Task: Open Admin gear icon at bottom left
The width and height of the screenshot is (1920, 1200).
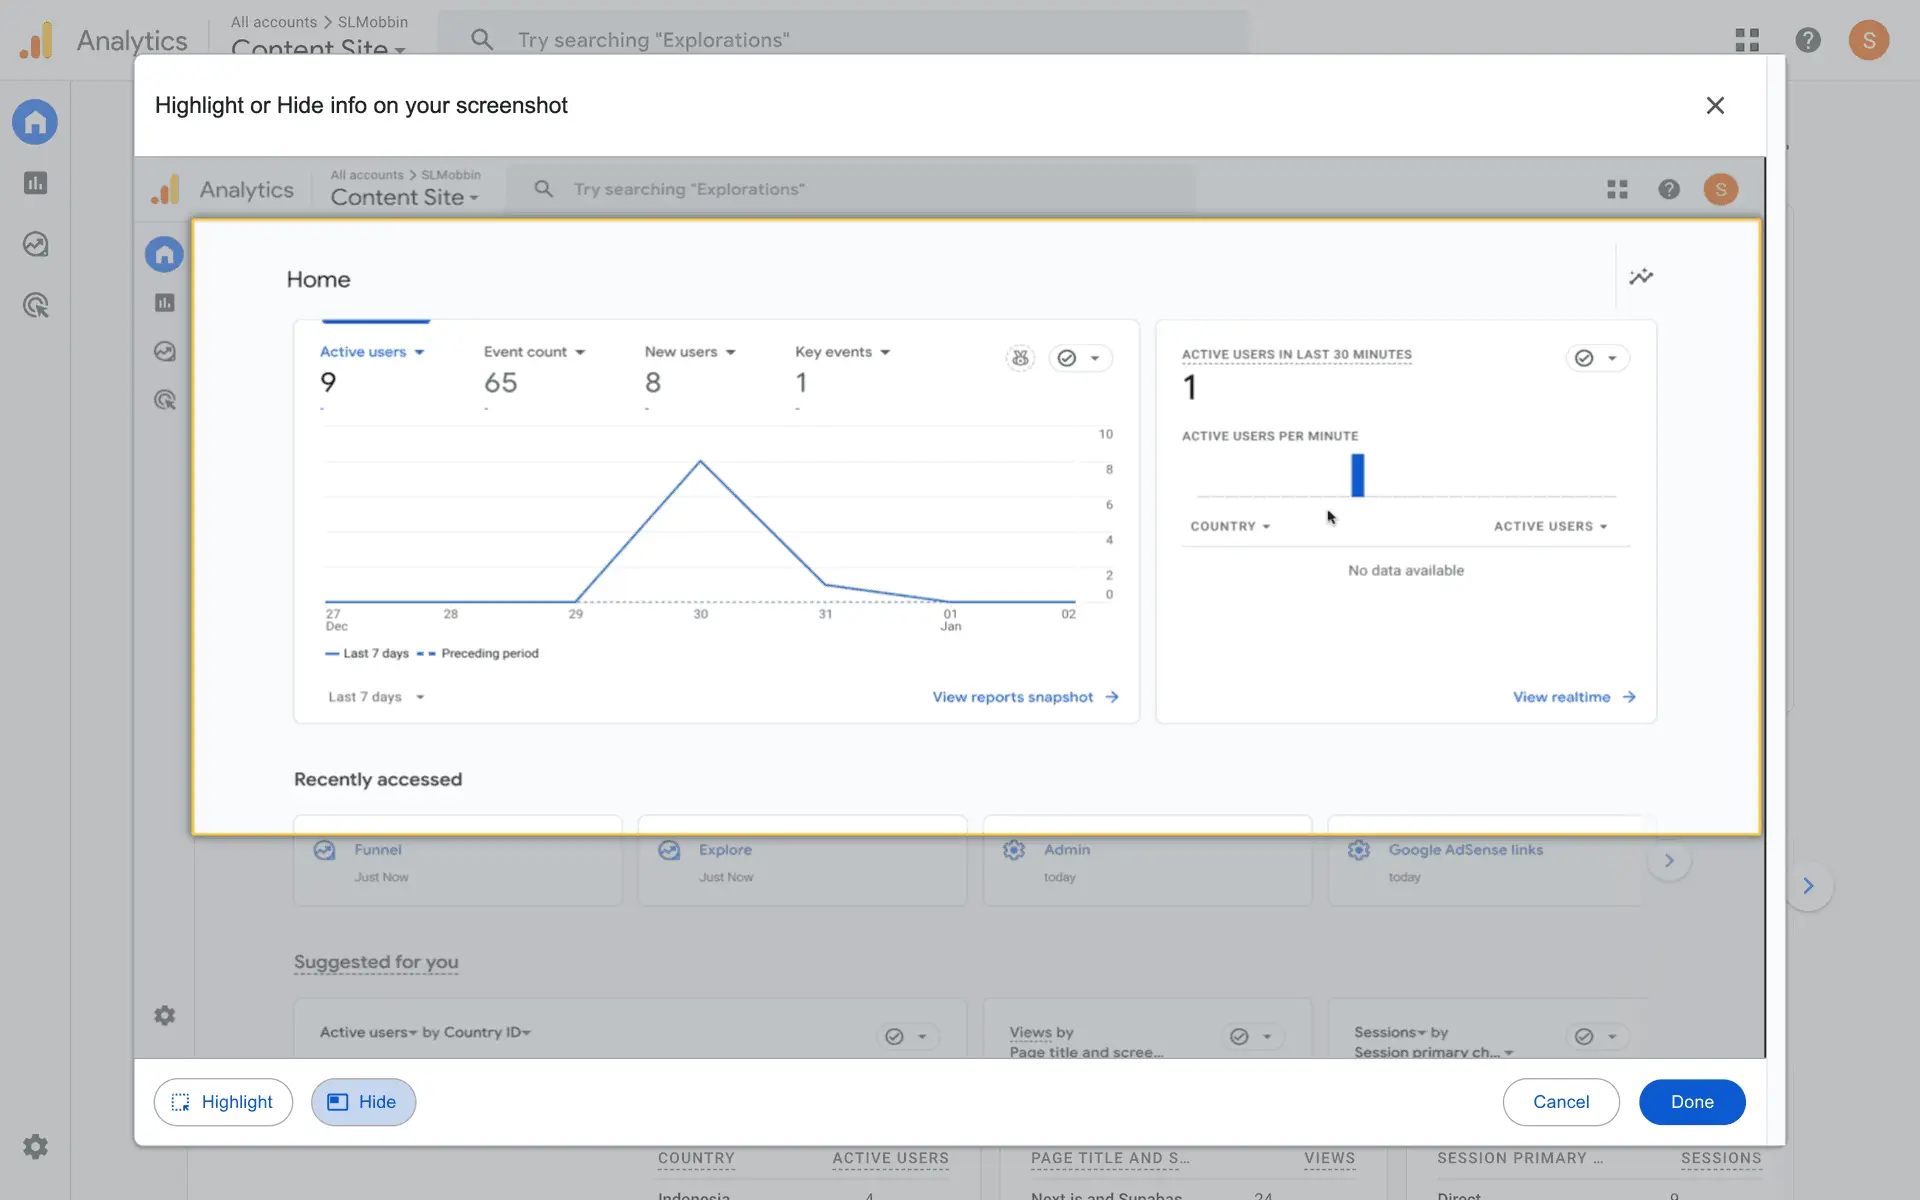Action: 35,1146
